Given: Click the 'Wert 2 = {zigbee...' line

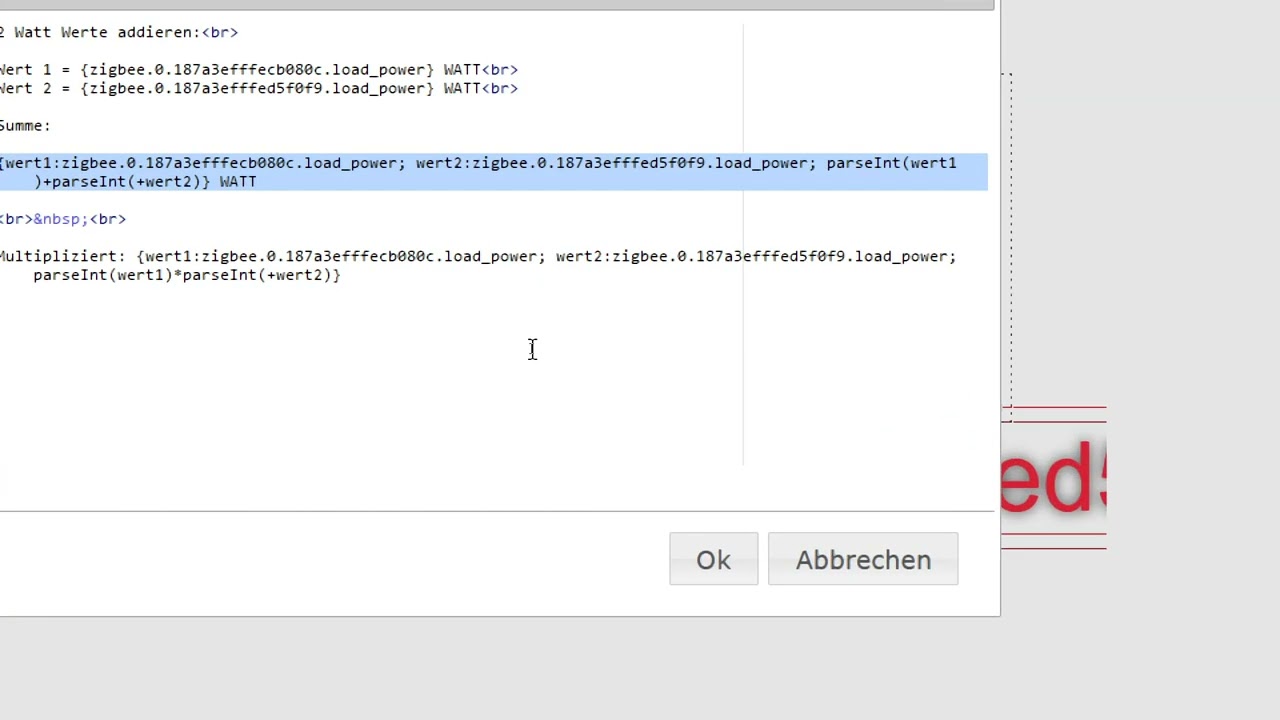Looking at the screenshot, I should (258, 88).
